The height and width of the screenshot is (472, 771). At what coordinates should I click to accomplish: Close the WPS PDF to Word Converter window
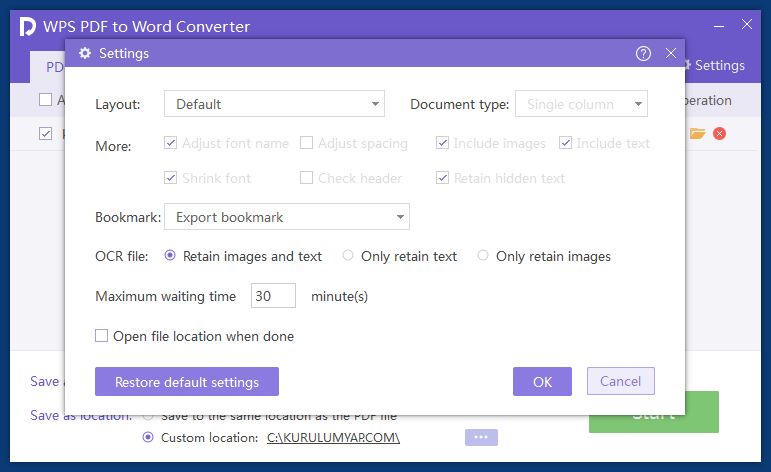(x=746, y=24)
